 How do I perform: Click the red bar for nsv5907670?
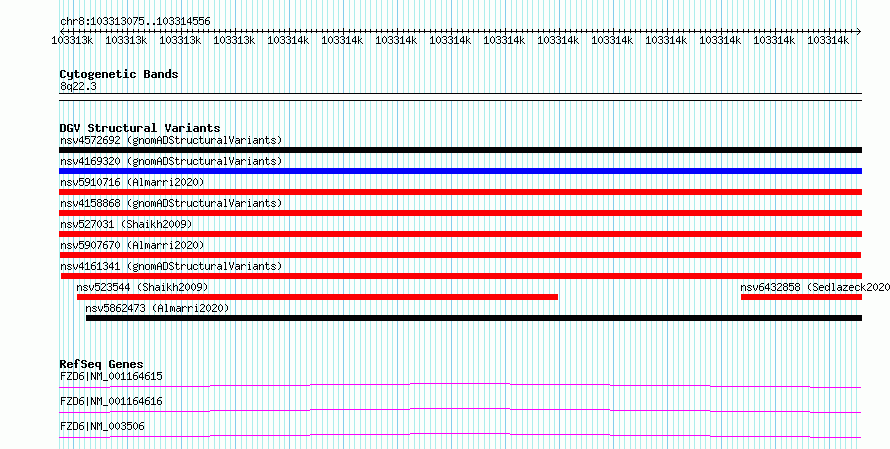(x=460, y=255)
